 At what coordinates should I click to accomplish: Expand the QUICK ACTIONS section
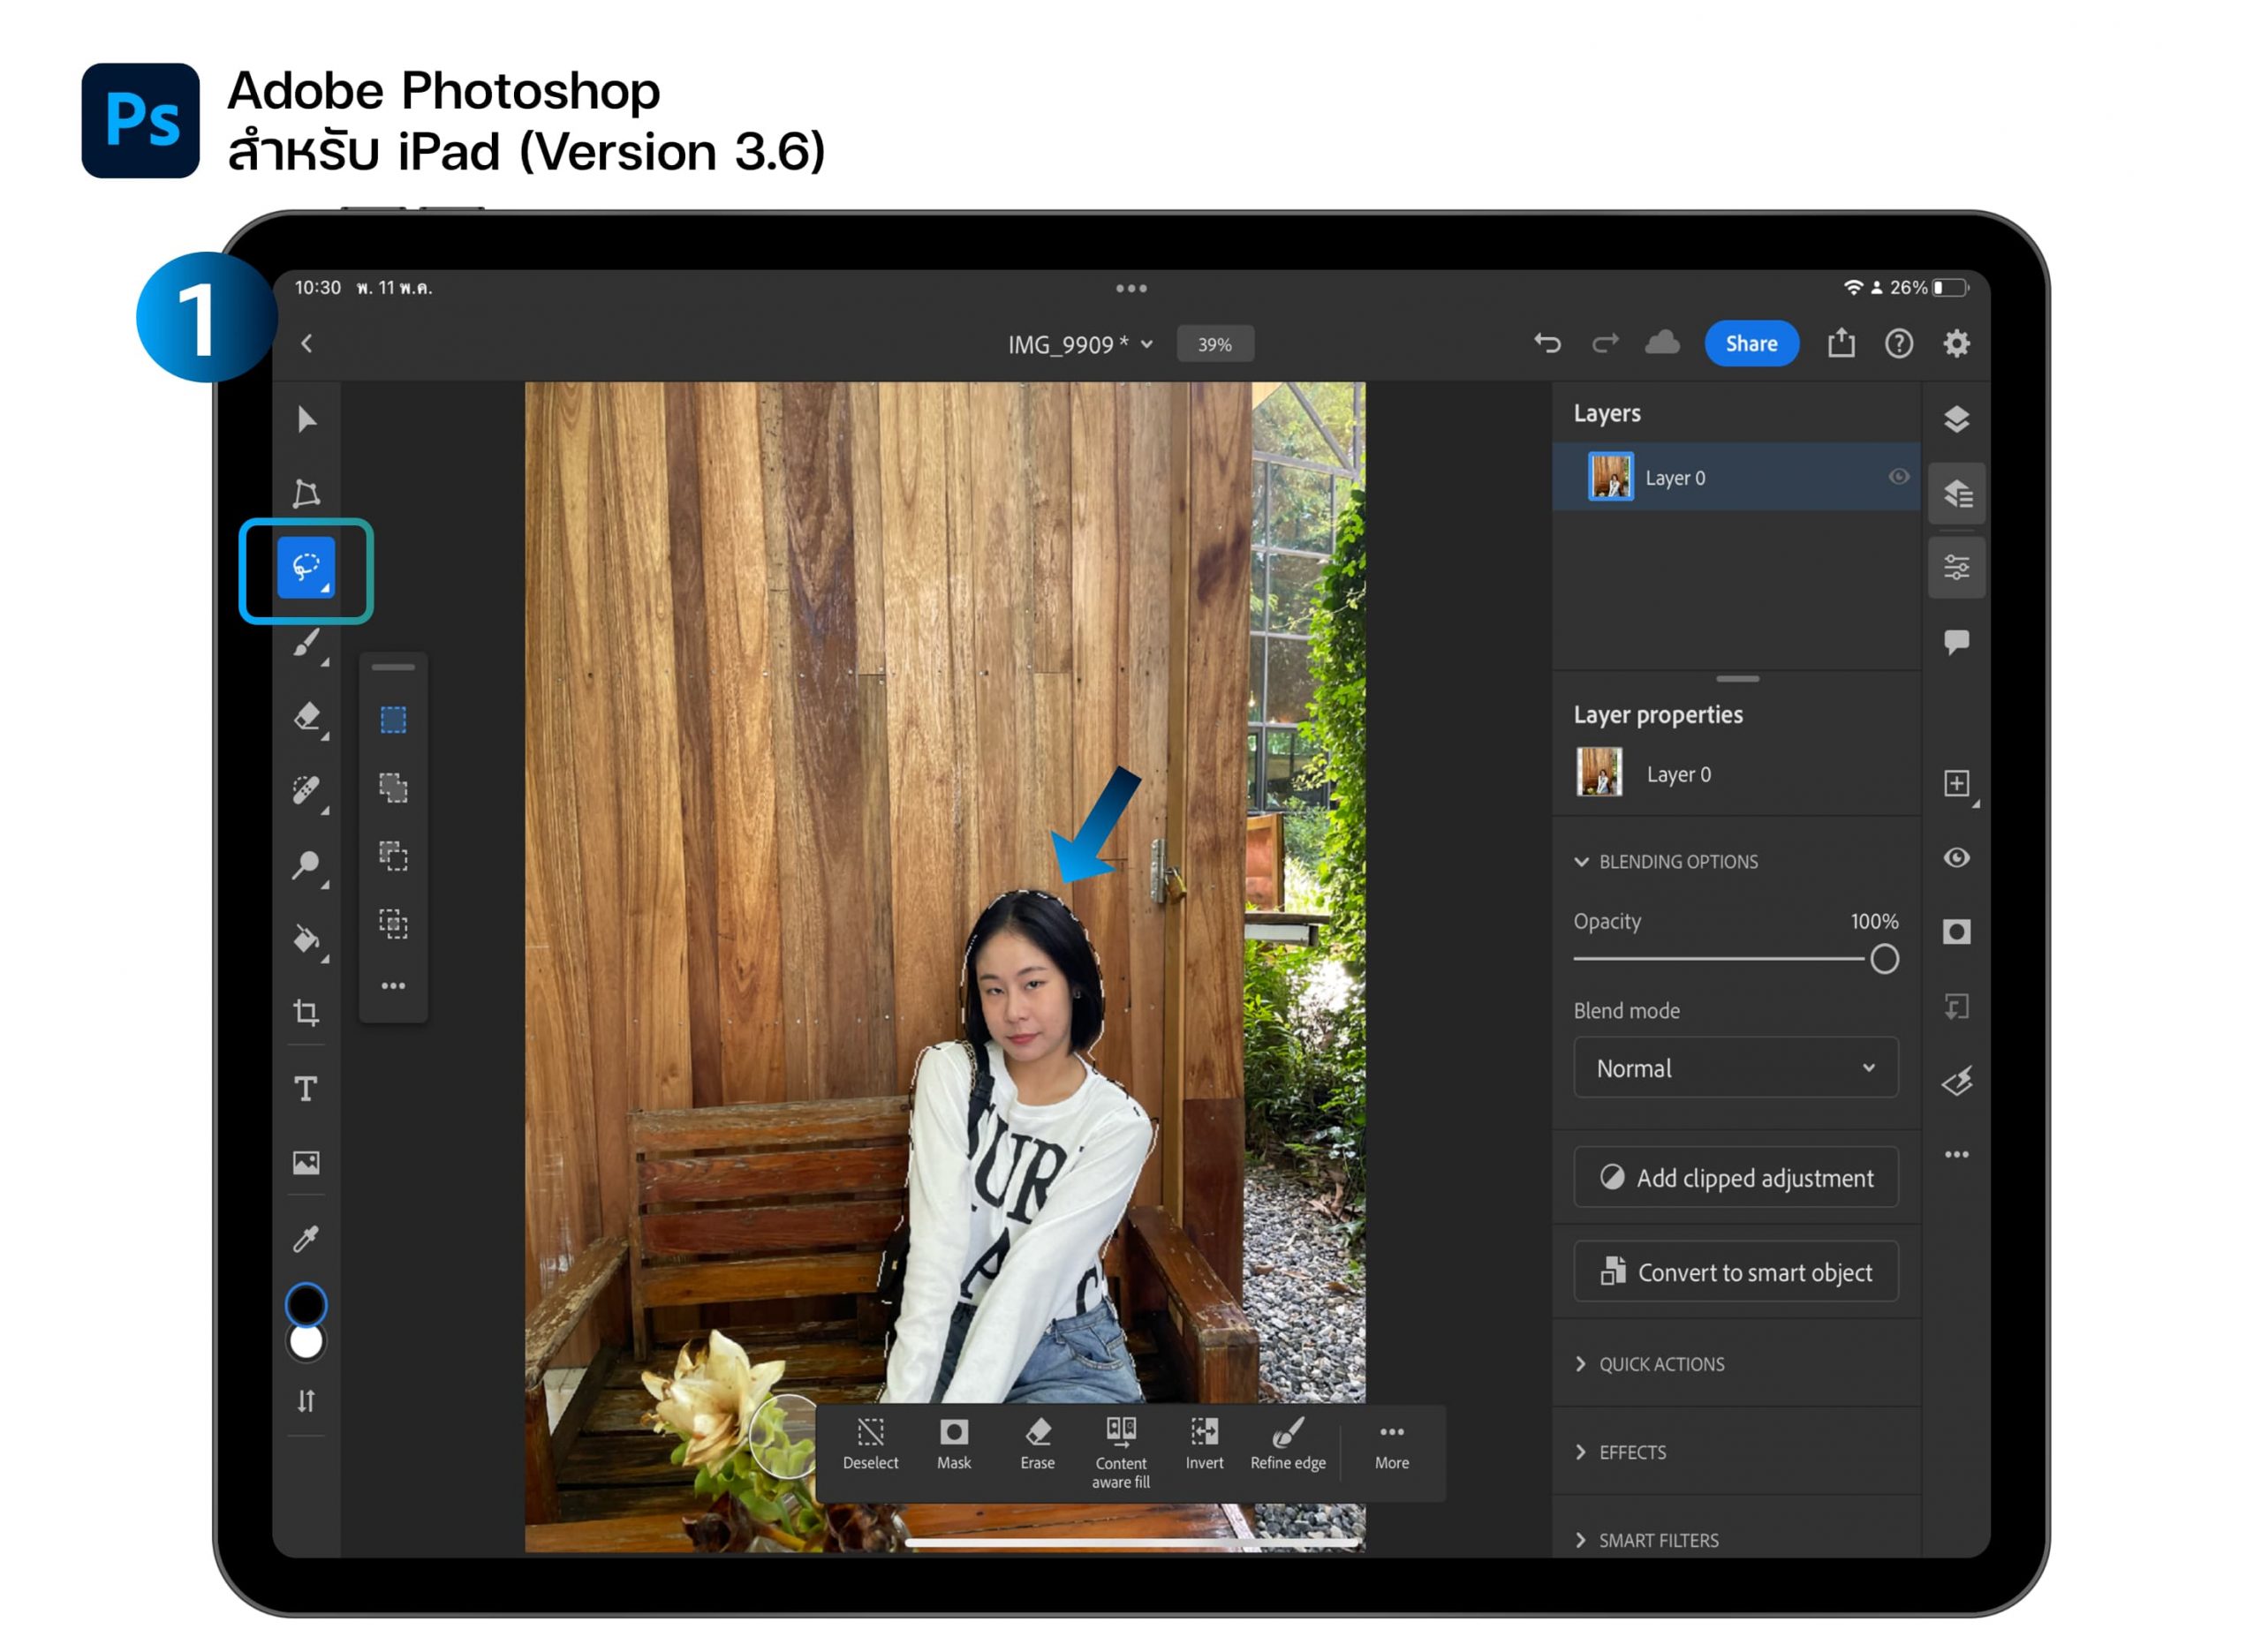[1660, 1364]
